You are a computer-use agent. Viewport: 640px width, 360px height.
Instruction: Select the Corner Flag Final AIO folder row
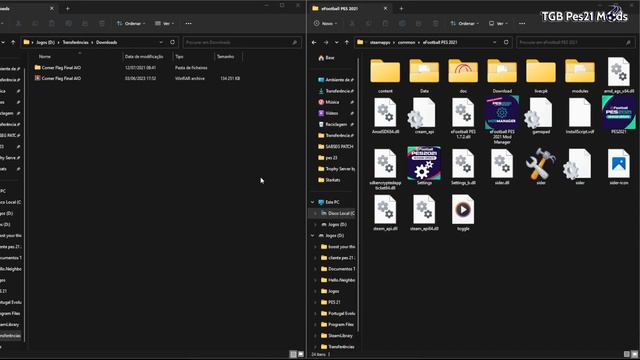tap(137, 68)
